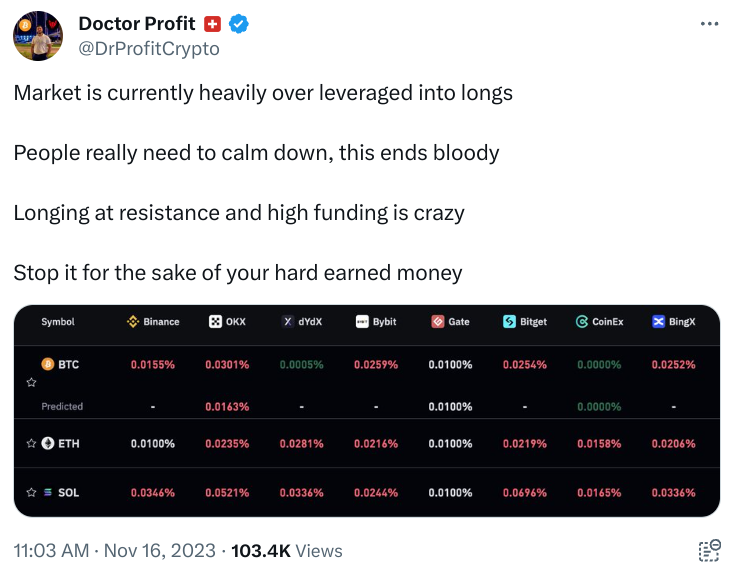Click the blue verified checkmark badge
737x575 pixels.
[x=239, y=24]
